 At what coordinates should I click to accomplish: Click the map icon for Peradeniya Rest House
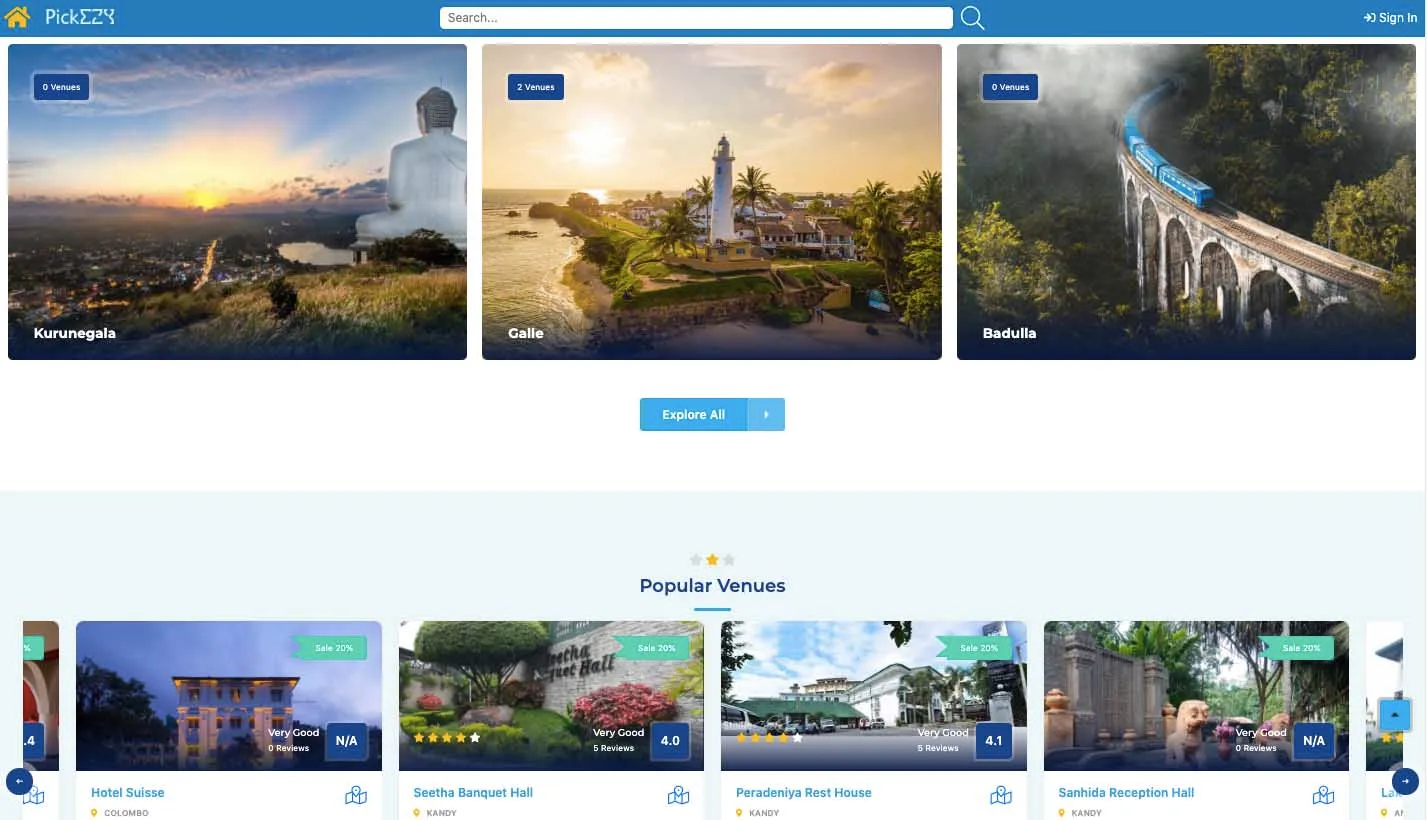(x=1001, y=796)
